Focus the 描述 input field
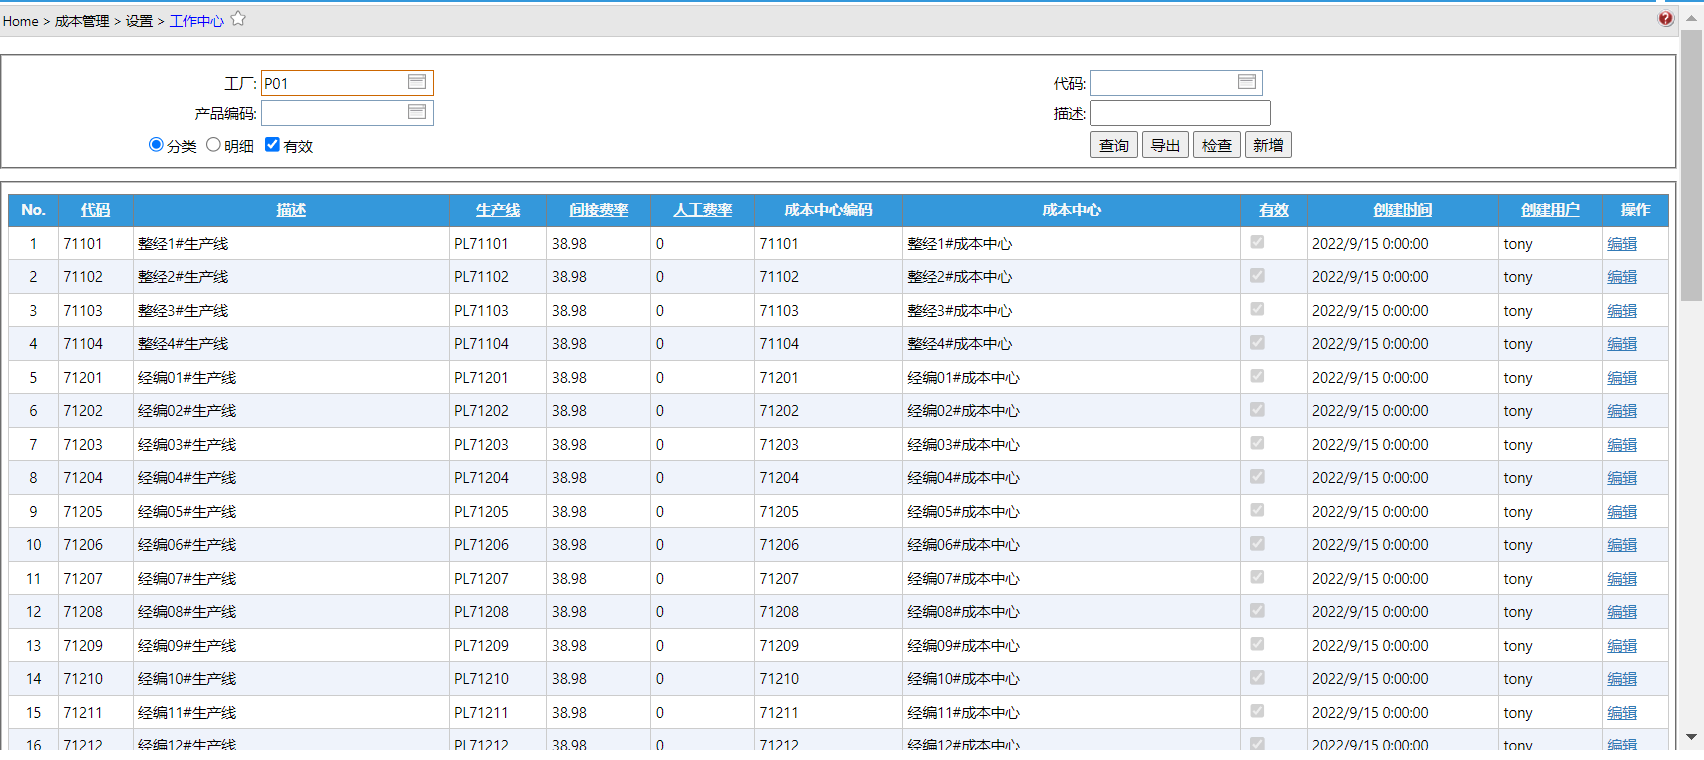1704x760 pixels. tap(1180, 113)
